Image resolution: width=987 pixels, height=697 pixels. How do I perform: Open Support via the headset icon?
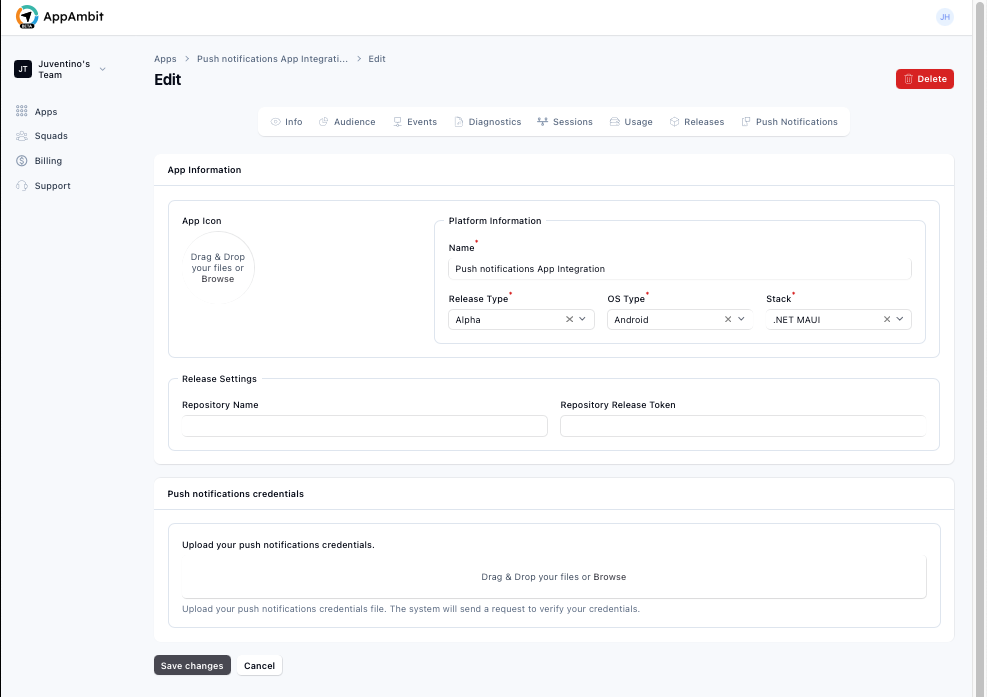(x=22, y=185)
